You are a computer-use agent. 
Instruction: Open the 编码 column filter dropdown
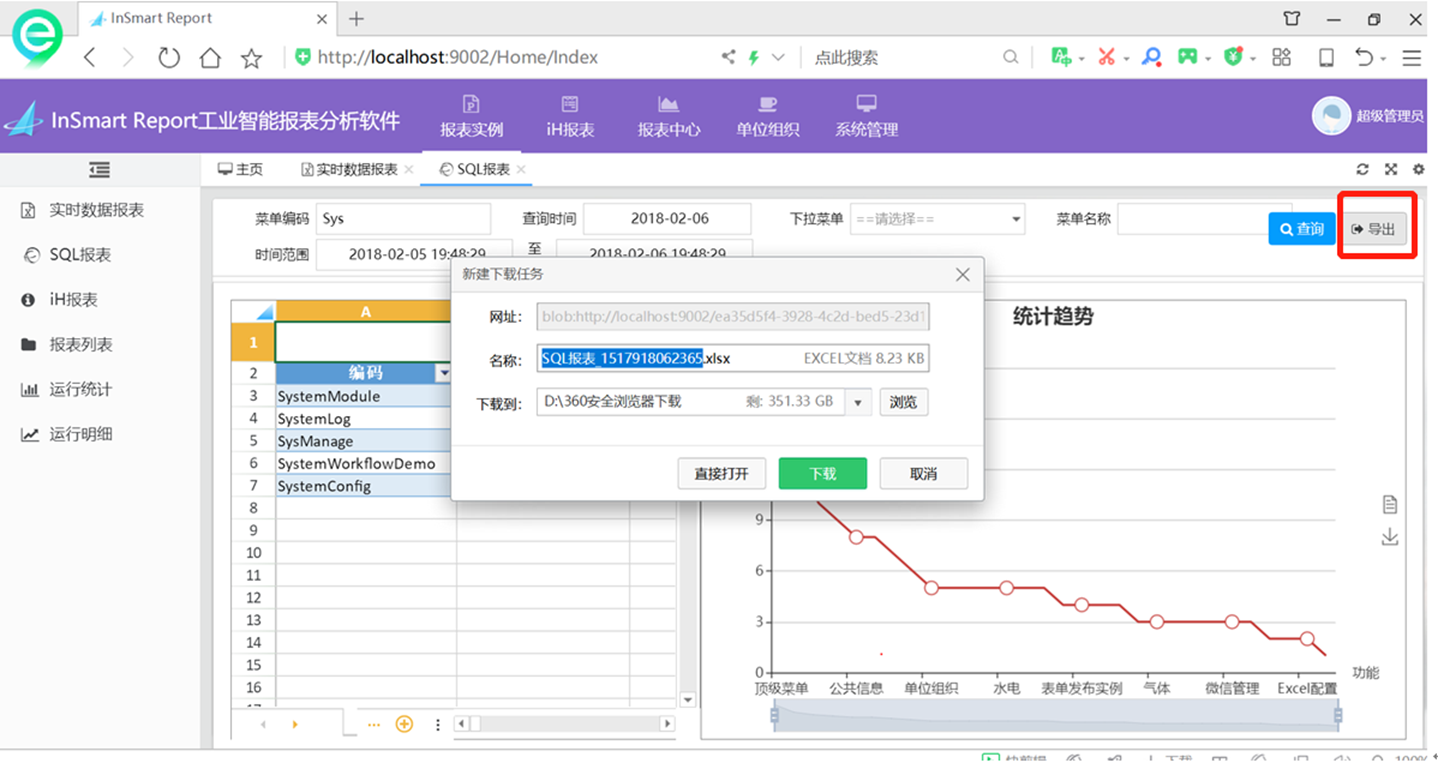[x=444, y=373]
